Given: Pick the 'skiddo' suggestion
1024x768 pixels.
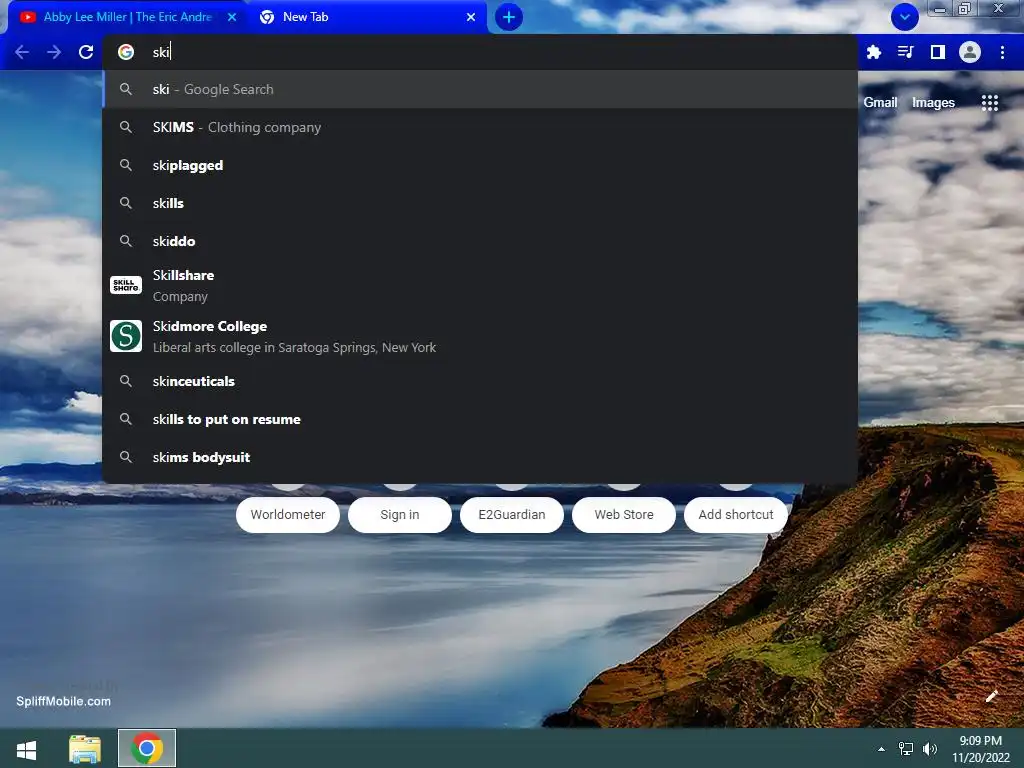Looking at the screenshot, I should point(480,241).
